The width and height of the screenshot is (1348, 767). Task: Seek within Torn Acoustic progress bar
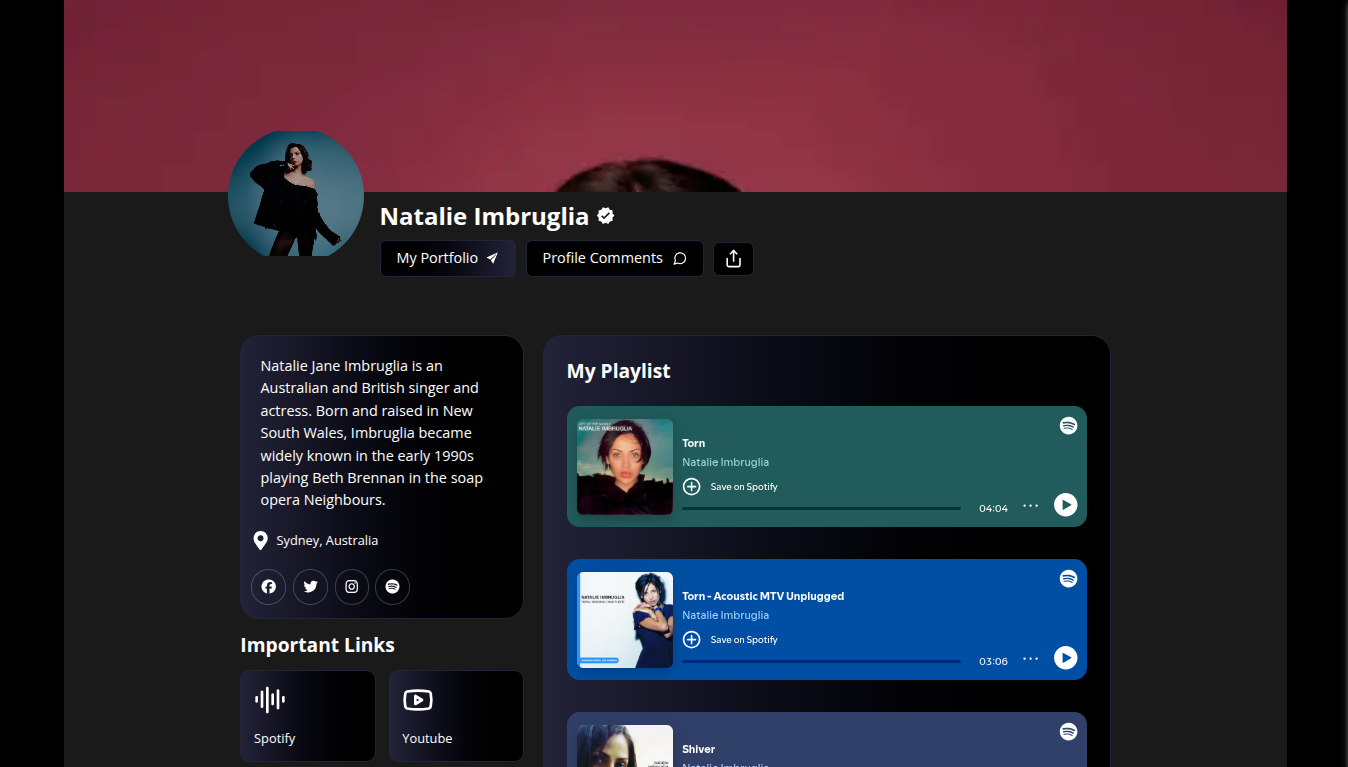(x=821, y=661)
